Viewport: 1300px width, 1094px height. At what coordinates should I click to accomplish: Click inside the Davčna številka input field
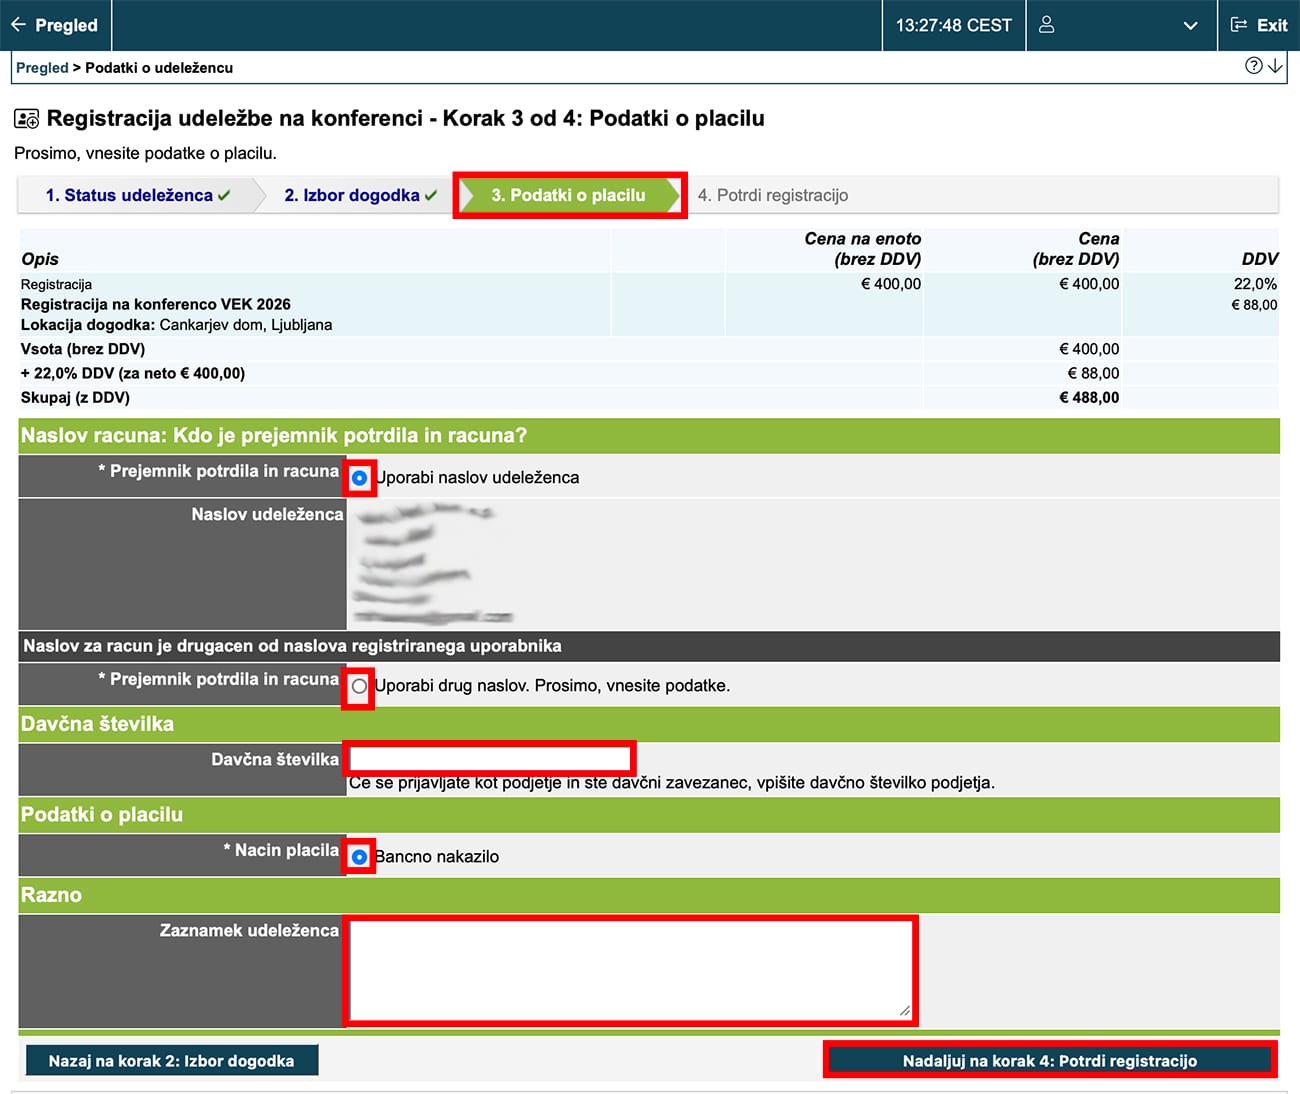(x=488, y=757)
